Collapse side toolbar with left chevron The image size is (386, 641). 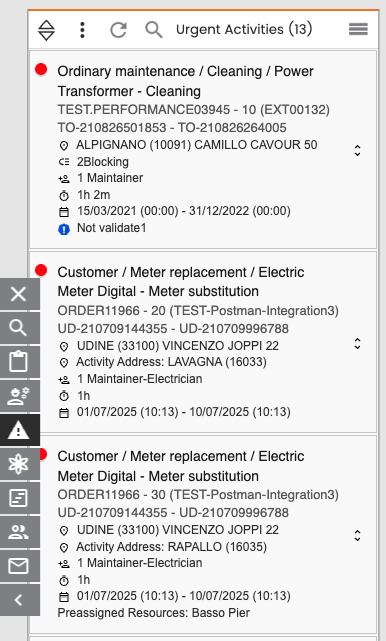point(19,600)
